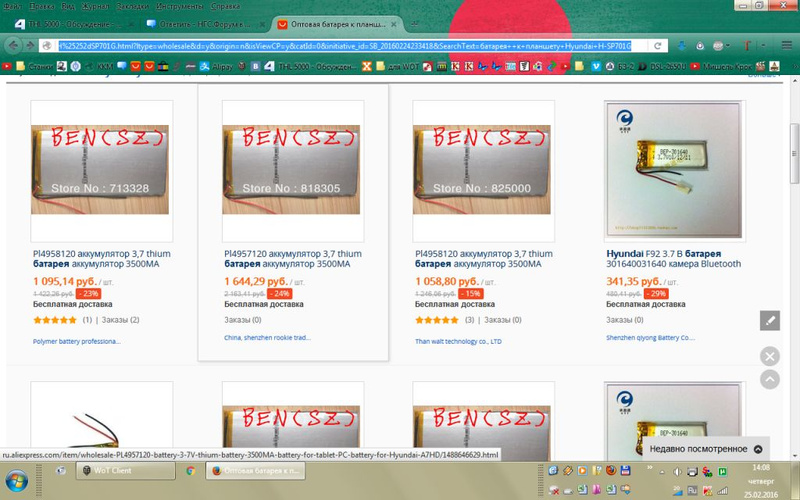The width and height of the screenshot is (800, 500).
Task: Show more bookmarks with the overflow chevron
Action: pyautogui.click(x=794, y=66)
